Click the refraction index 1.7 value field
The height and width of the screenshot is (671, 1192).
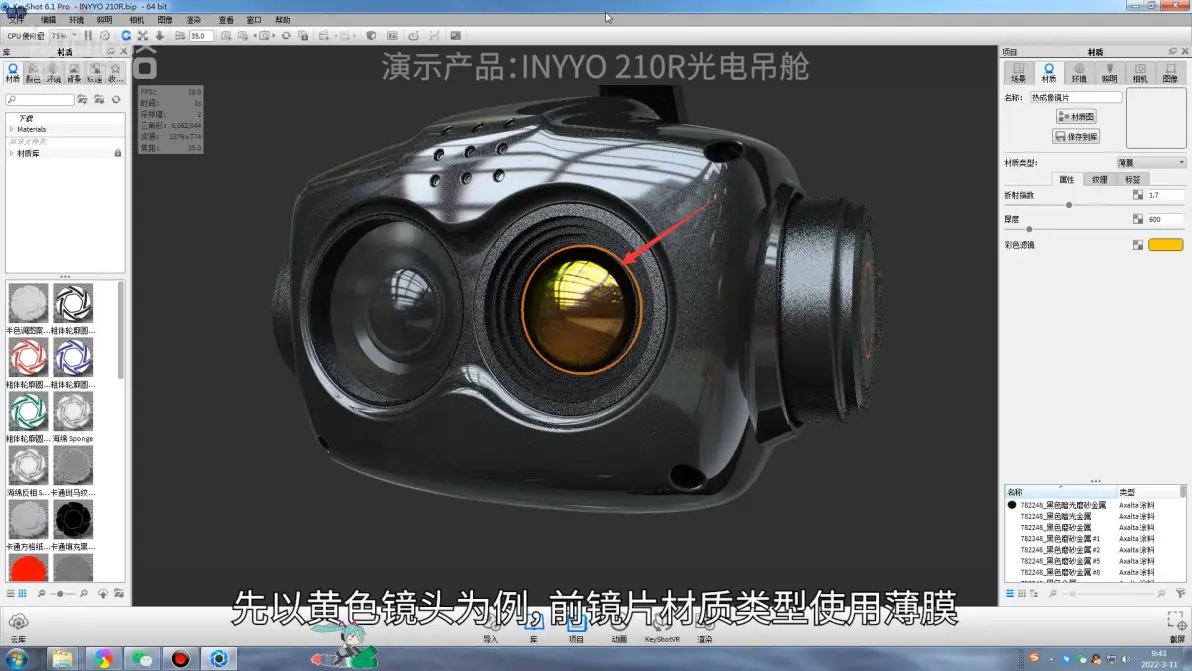point(1165,195)
